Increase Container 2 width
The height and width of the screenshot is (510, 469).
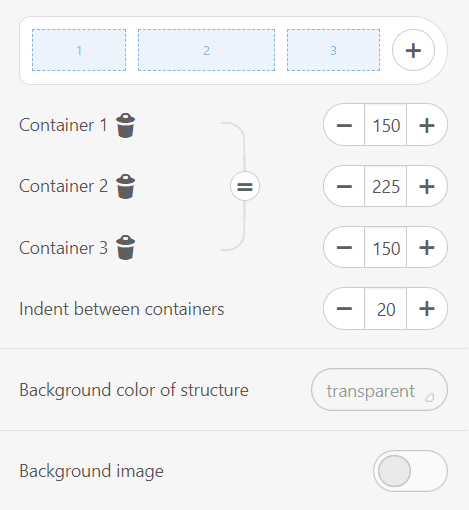click(x=427, y=186)
